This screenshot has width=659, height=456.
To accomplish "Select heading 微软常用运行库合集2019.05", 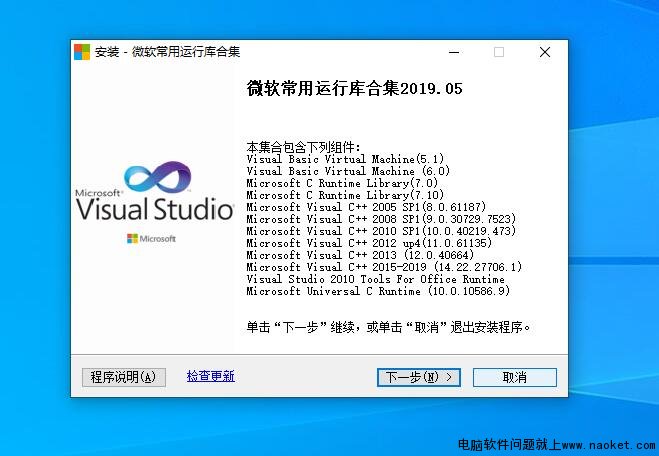I will click(x=354, y=89).
